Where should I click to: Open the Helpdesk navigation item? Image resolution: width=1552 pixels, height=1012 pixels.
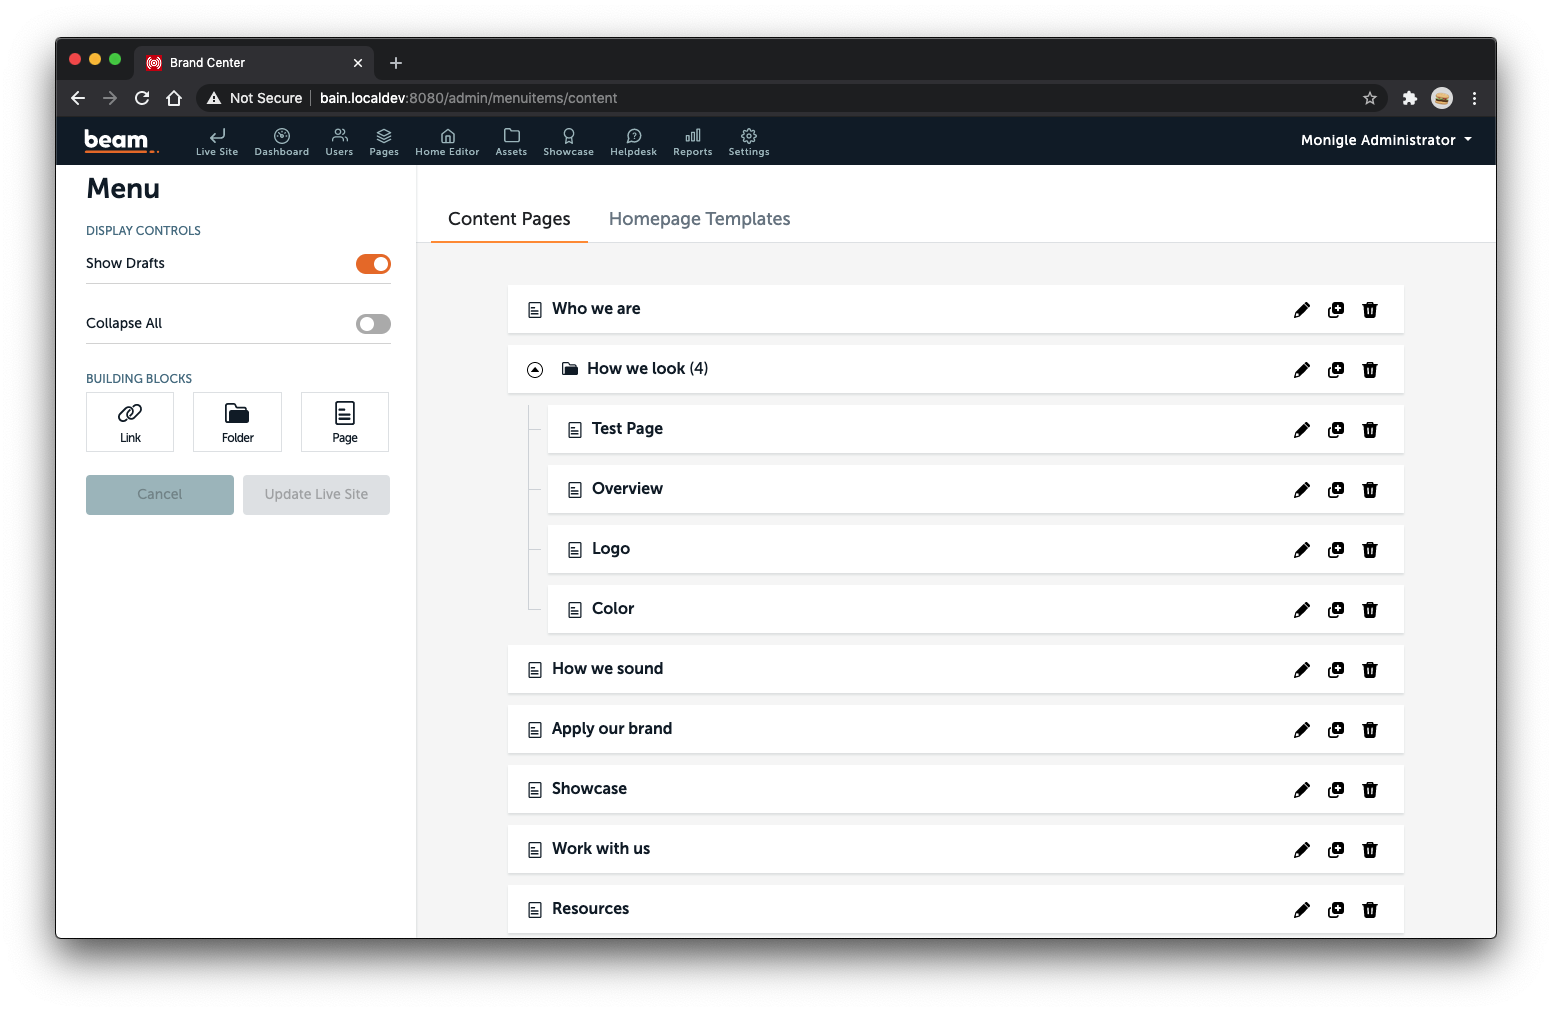pos(633,142)
